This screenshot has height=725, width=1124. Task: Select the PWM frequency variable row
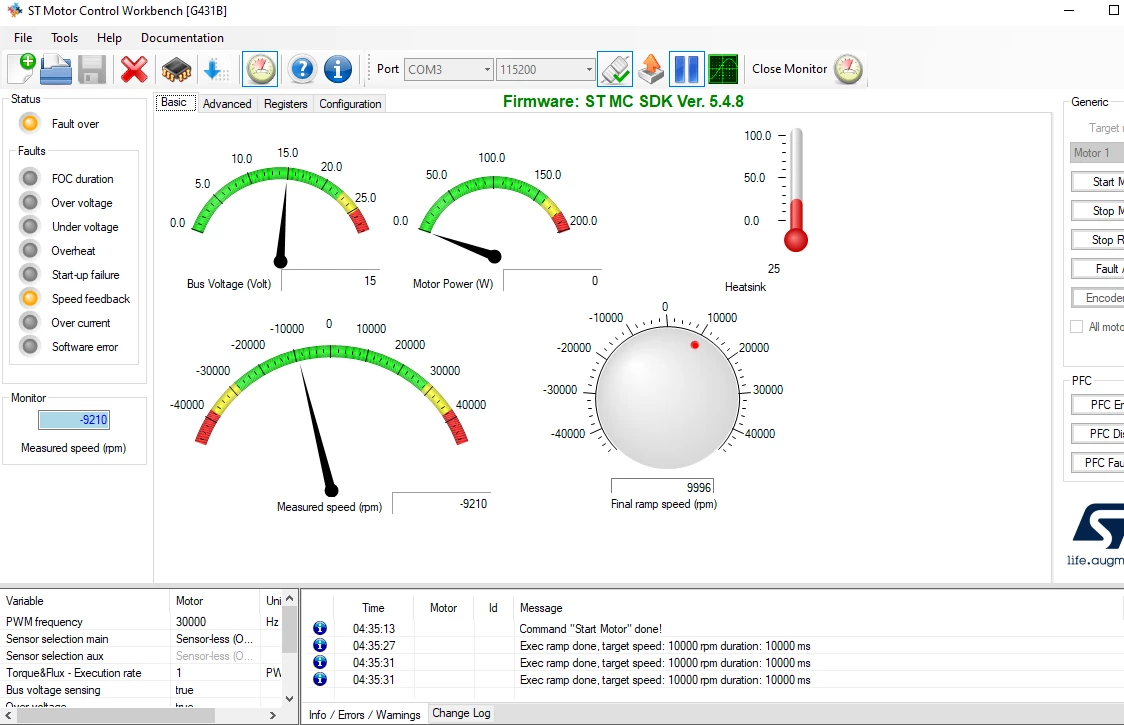[x=142, y=622]
